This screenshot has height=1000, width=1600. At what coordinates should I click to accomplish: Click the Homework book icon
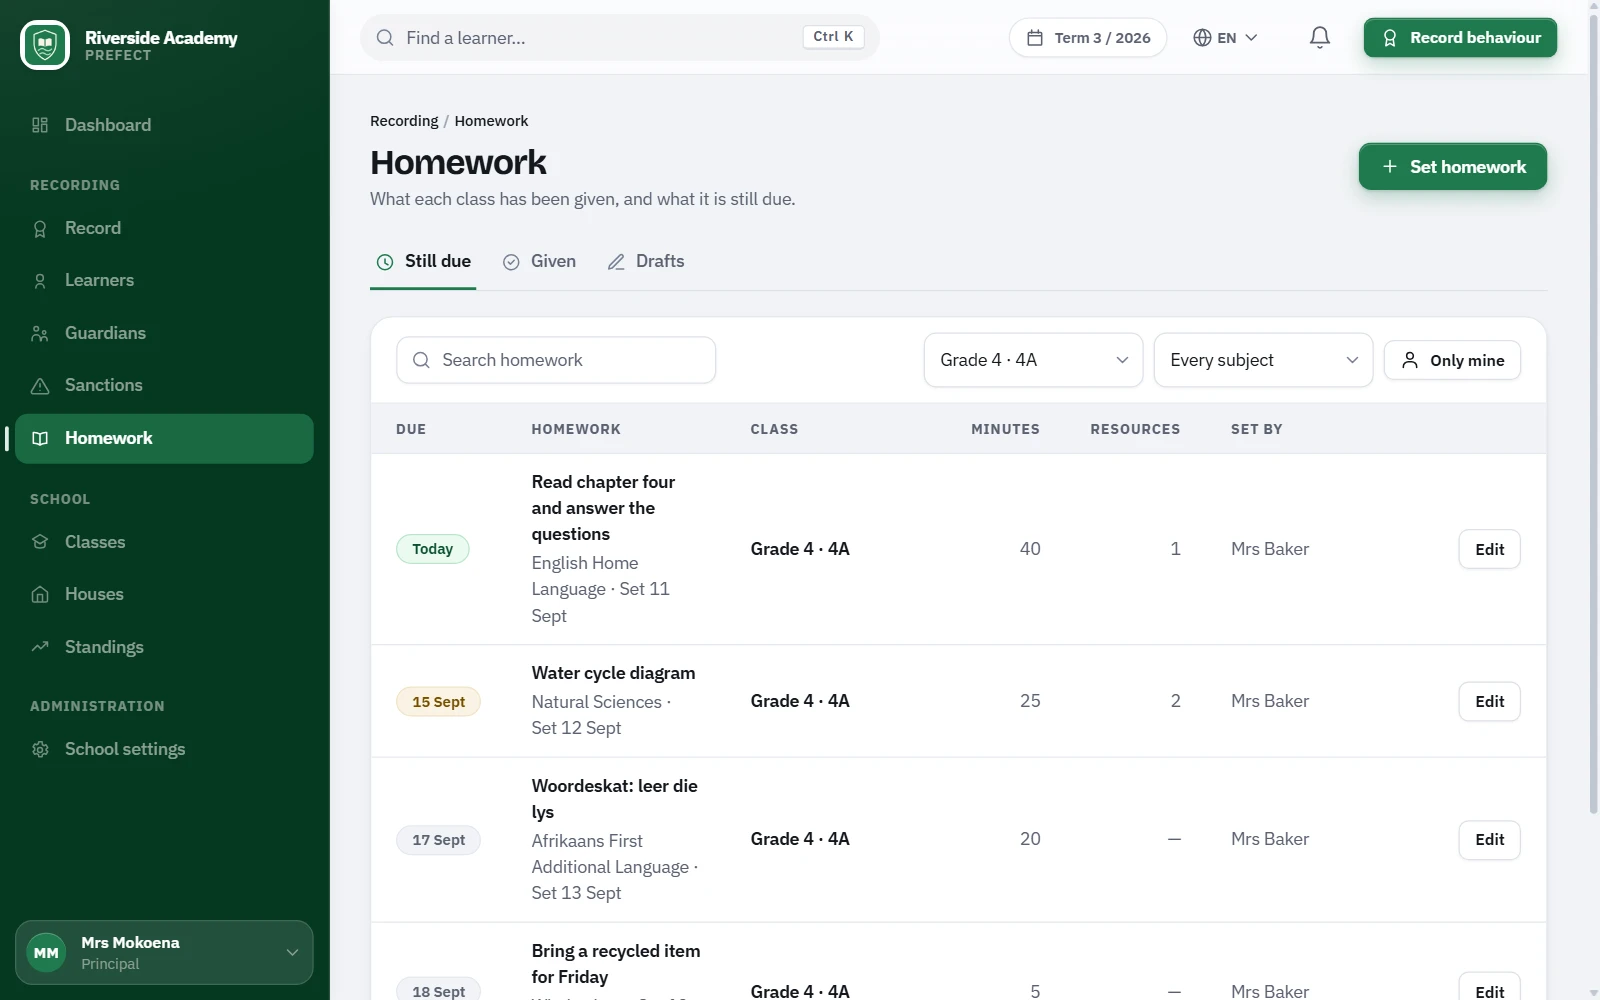pyautogui.click(x=40, y=438)
